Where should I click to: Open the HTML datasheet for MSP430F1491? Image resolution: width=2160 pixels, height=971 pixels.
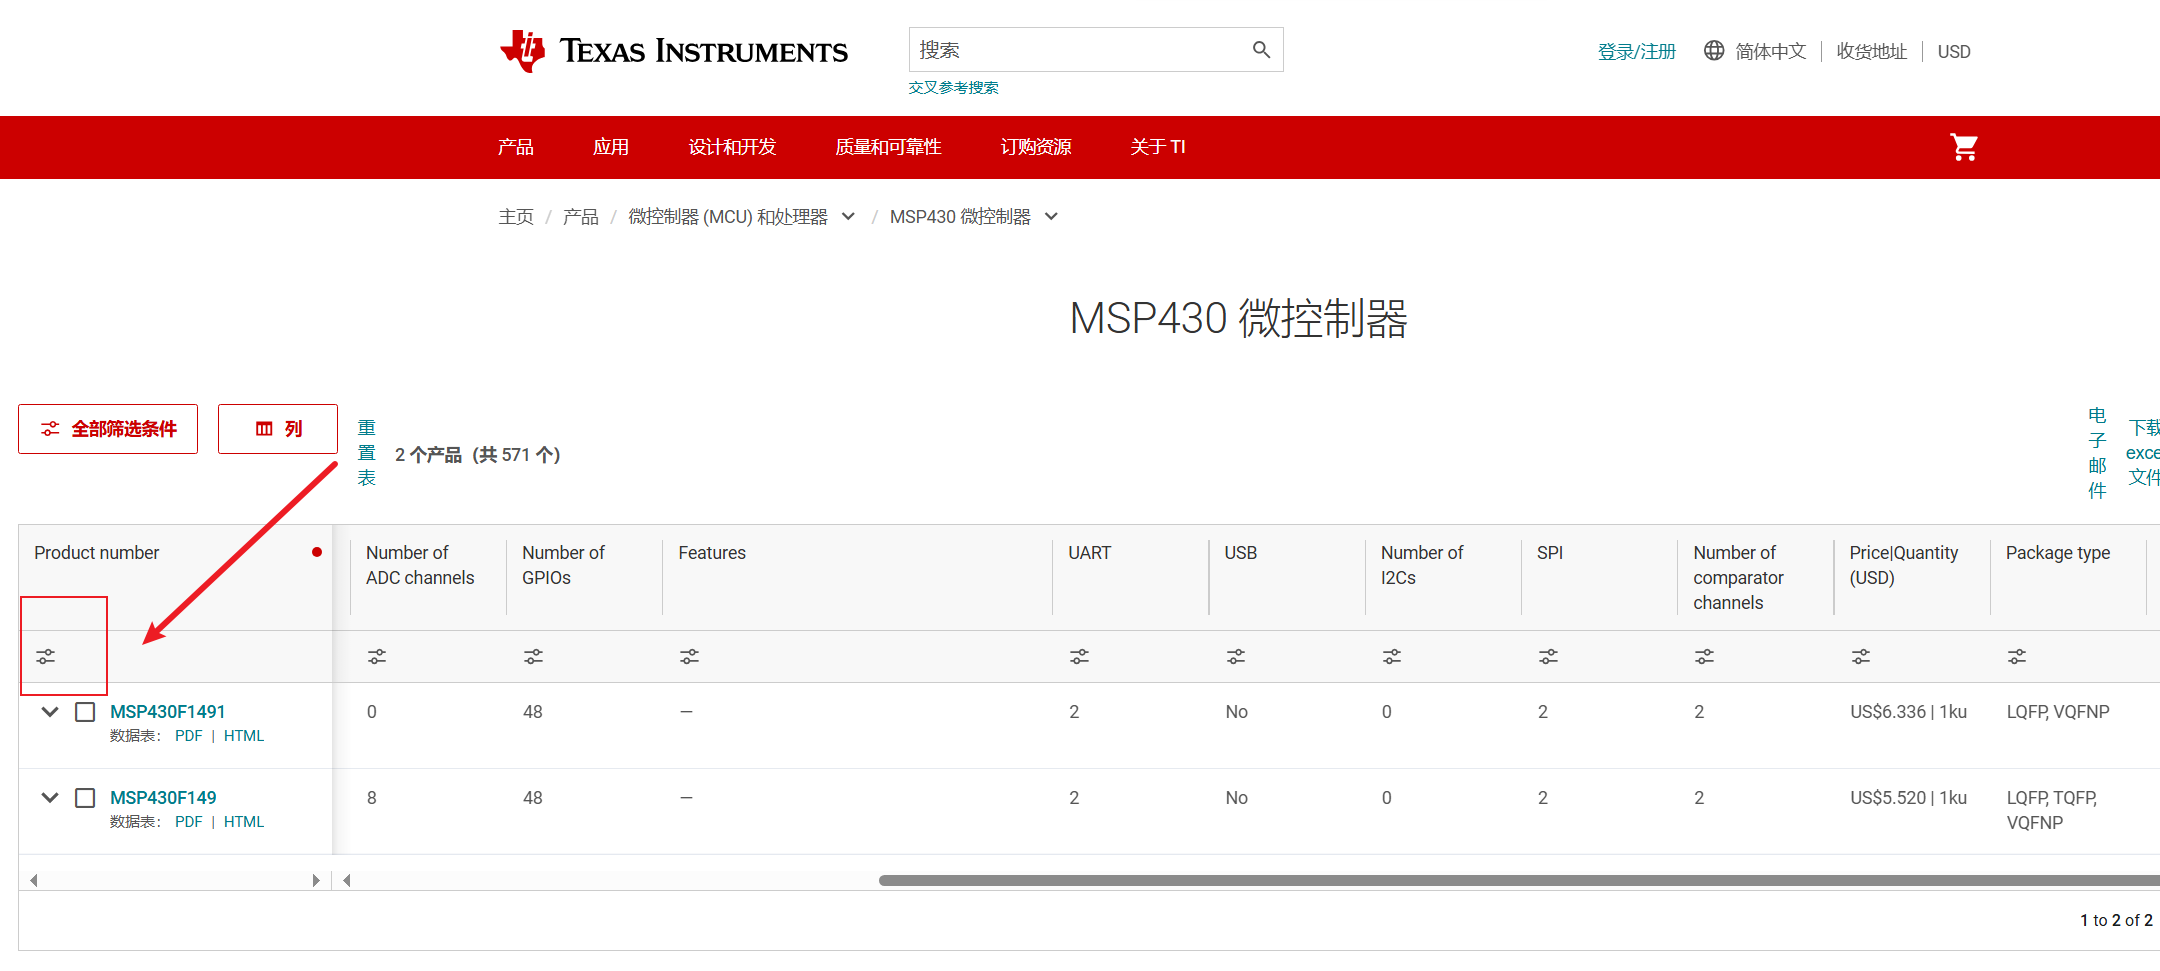244,736
